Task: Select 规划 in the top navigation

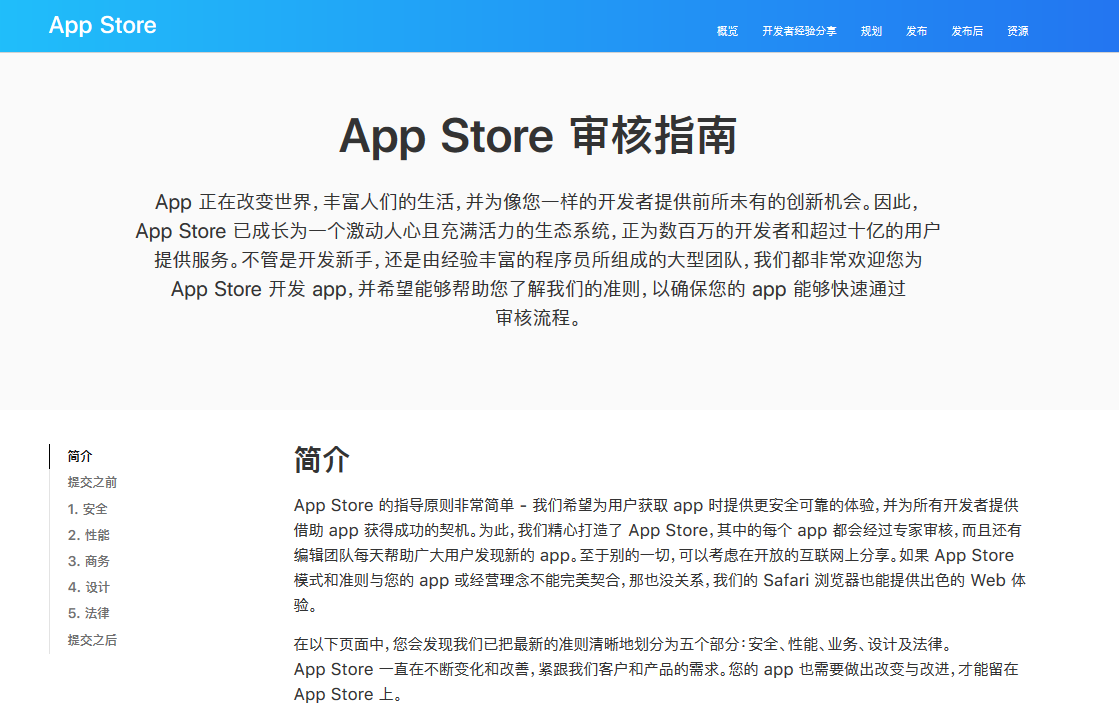Action: (871, 31)
